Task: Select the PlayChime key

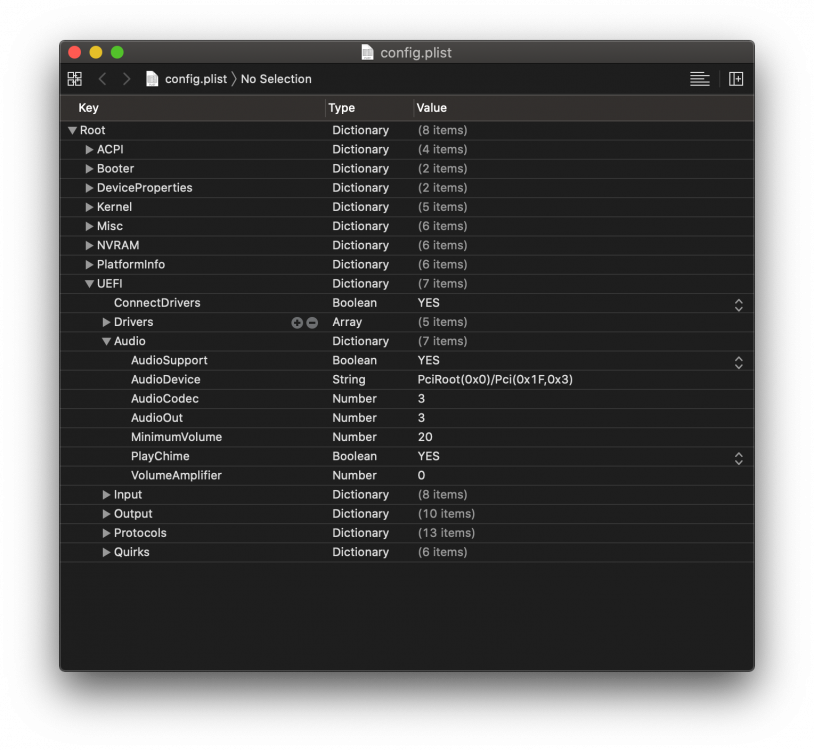Action: click(x=160, y=456)
